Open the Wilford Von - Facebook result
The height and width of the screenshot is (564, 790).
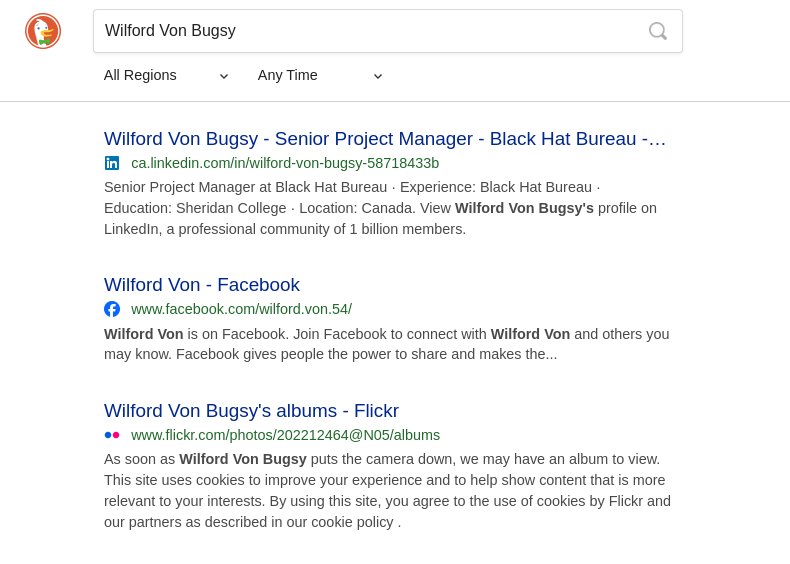(x=202, y=285)
